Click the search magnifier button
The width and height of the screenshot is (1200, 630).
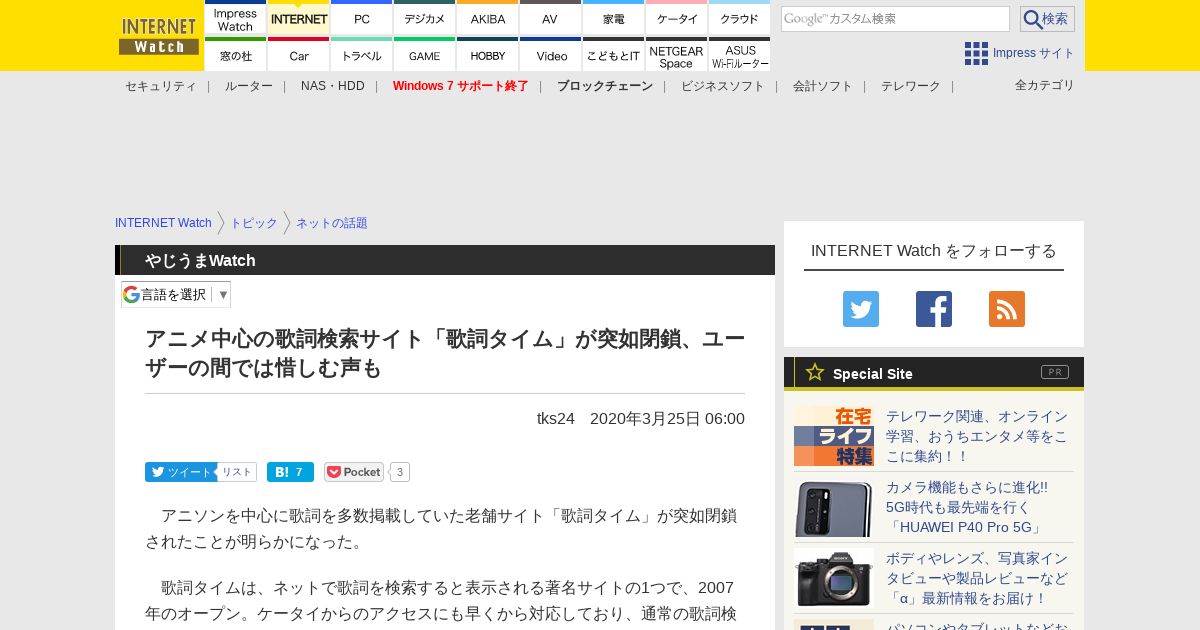1047,19
